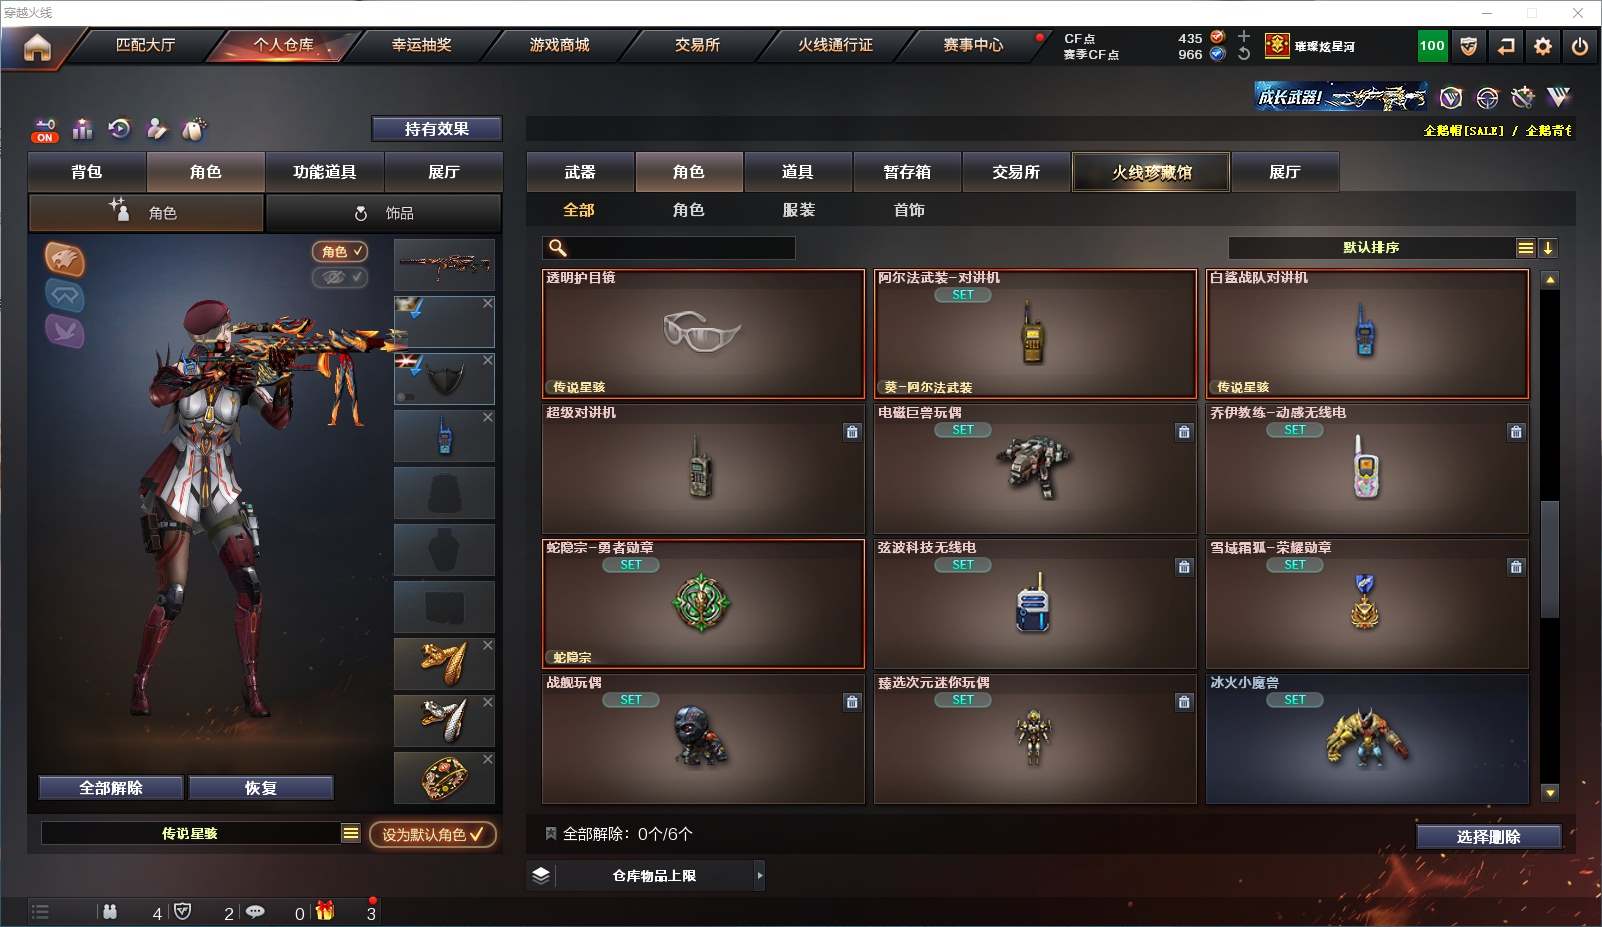Click the item list scrollbar thumb
This screenshot has height=927, width=1602.
coord(1550,558)
